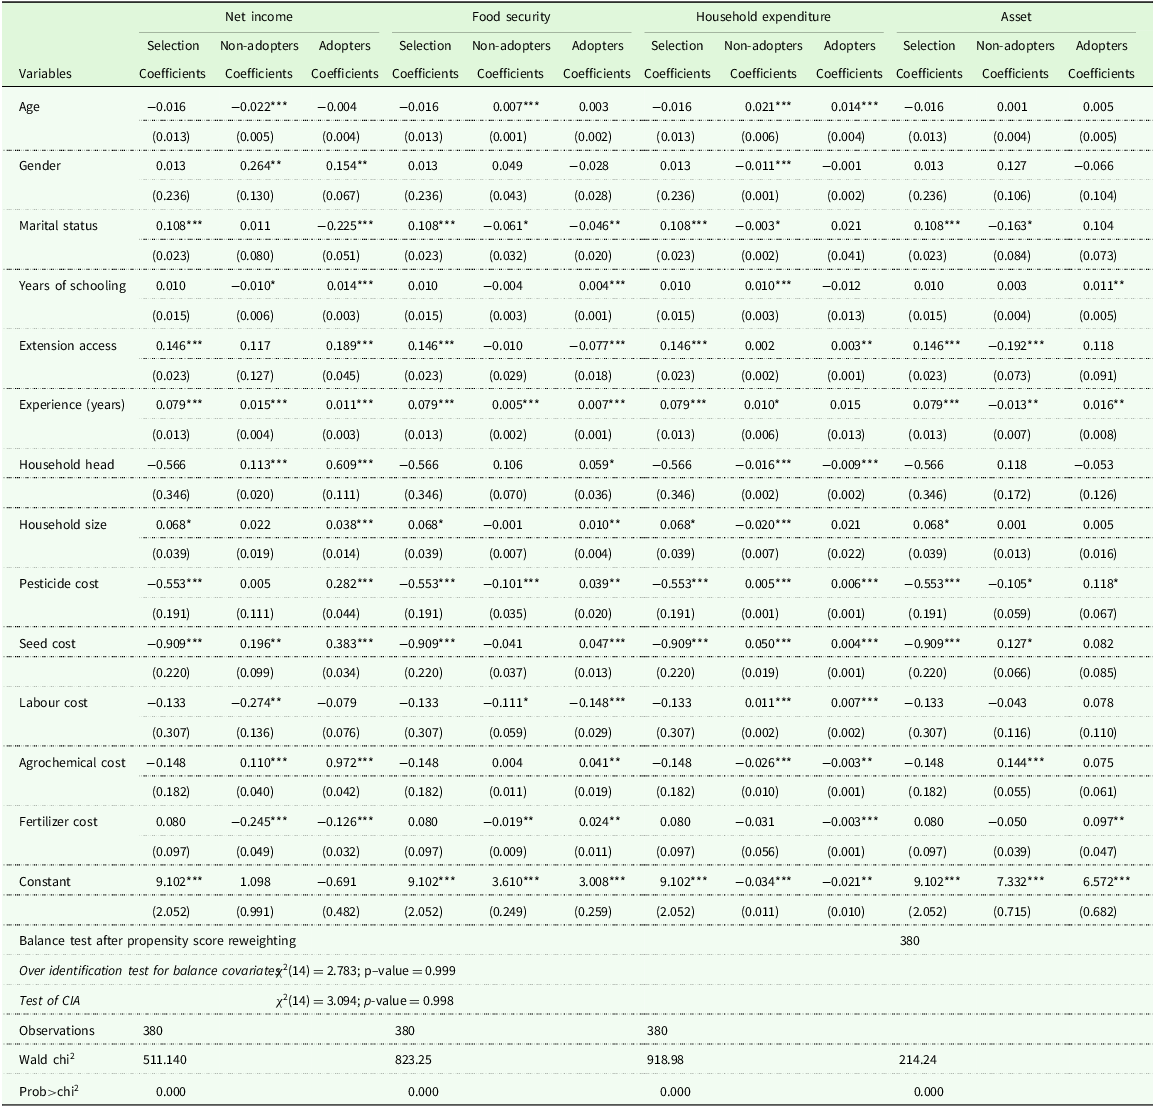
Task: Click the 'Agrochemical cost' row label
Action: [x=72, y=763]
